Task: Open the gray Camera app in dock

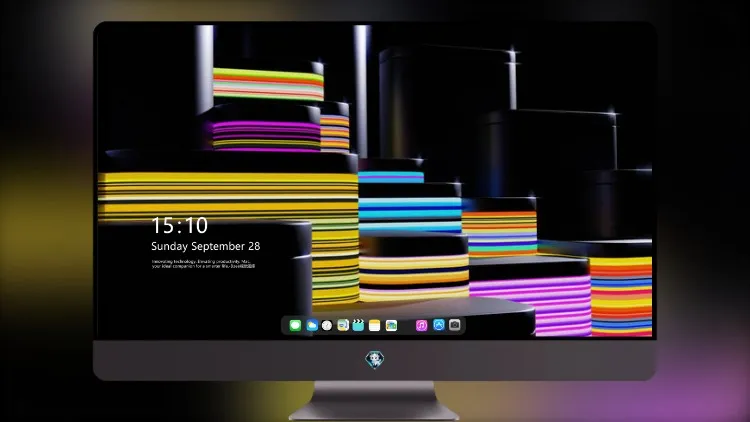Action: [x=455, y=325]
